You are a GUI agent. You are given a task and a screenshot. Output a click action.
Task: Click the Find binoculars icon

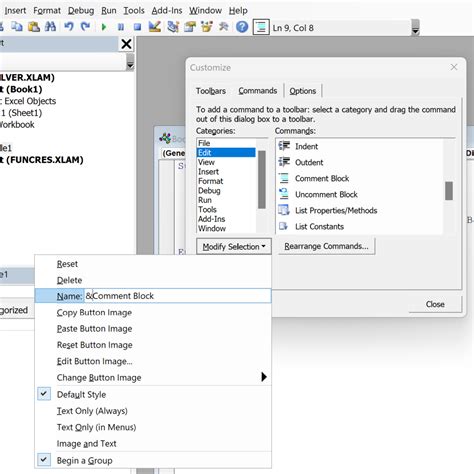[50, 27]
